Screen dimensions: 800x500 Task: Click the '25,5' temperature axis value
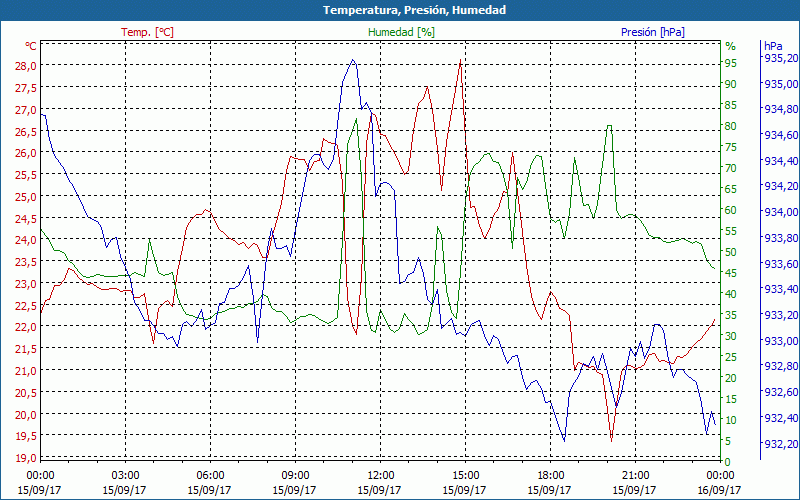pos(26,175)
